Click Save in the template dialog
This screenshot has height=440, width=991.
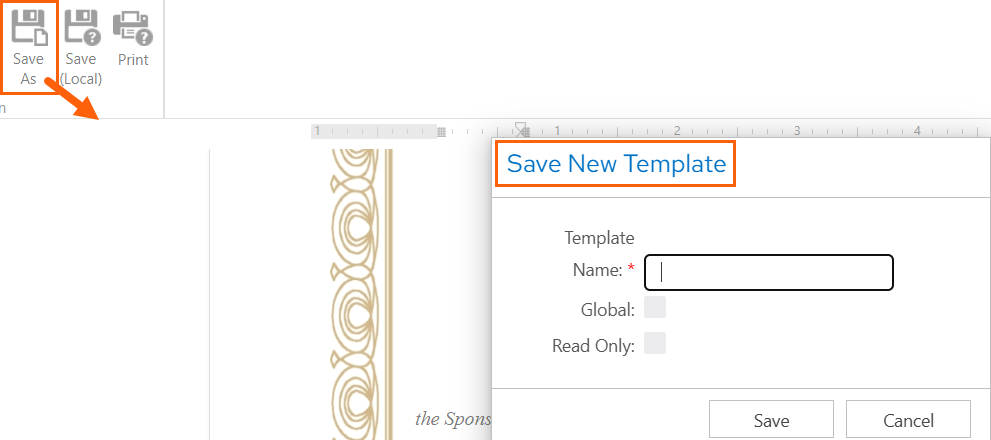771,420
